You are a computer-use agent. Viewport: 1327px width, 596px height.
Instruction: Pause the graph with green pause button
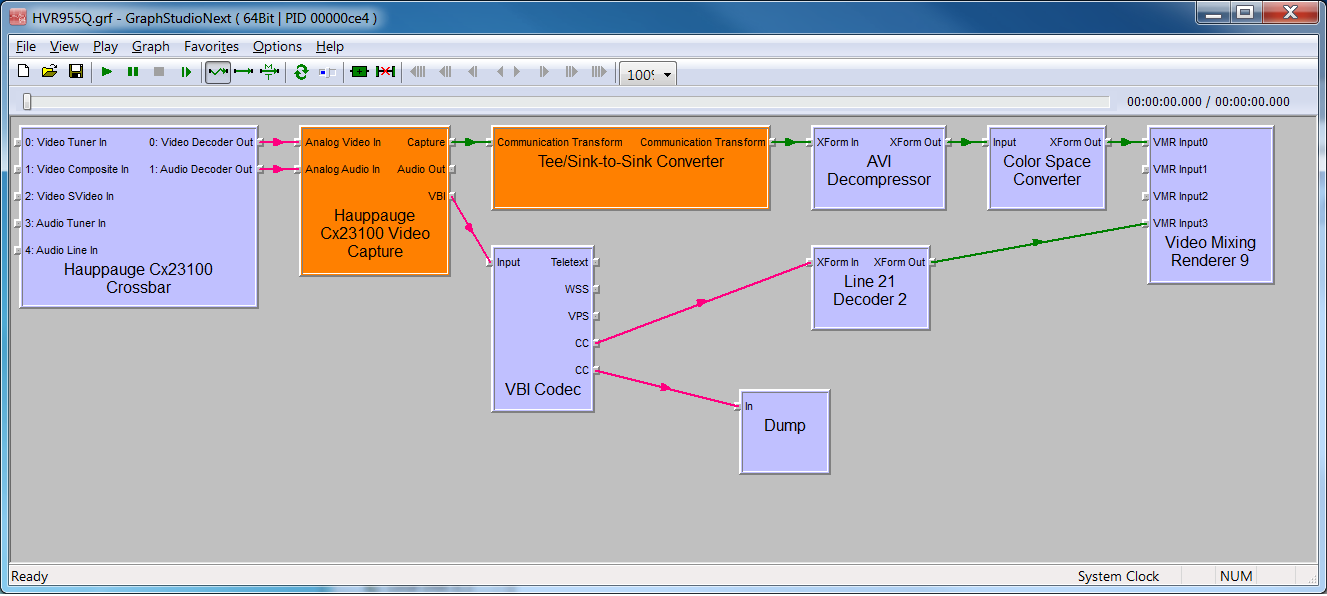[x=133, y=72]
